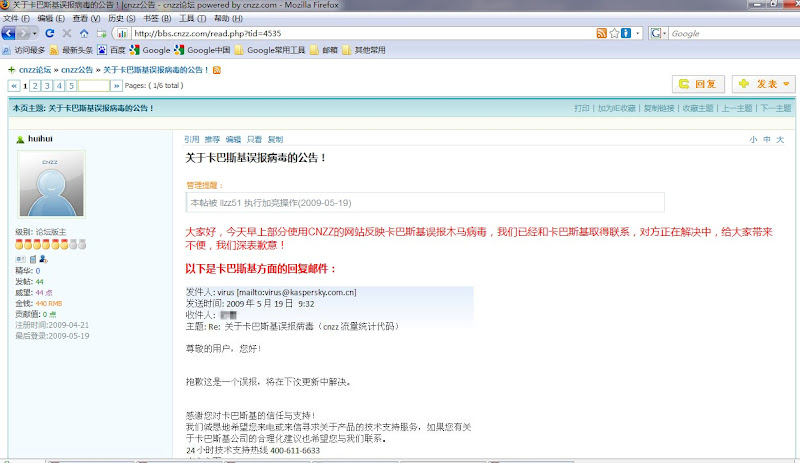Viewport: 800px width, 463px height.
Task: Open the back/forward history dropdown arrow
Action: (x=35, y=33)
